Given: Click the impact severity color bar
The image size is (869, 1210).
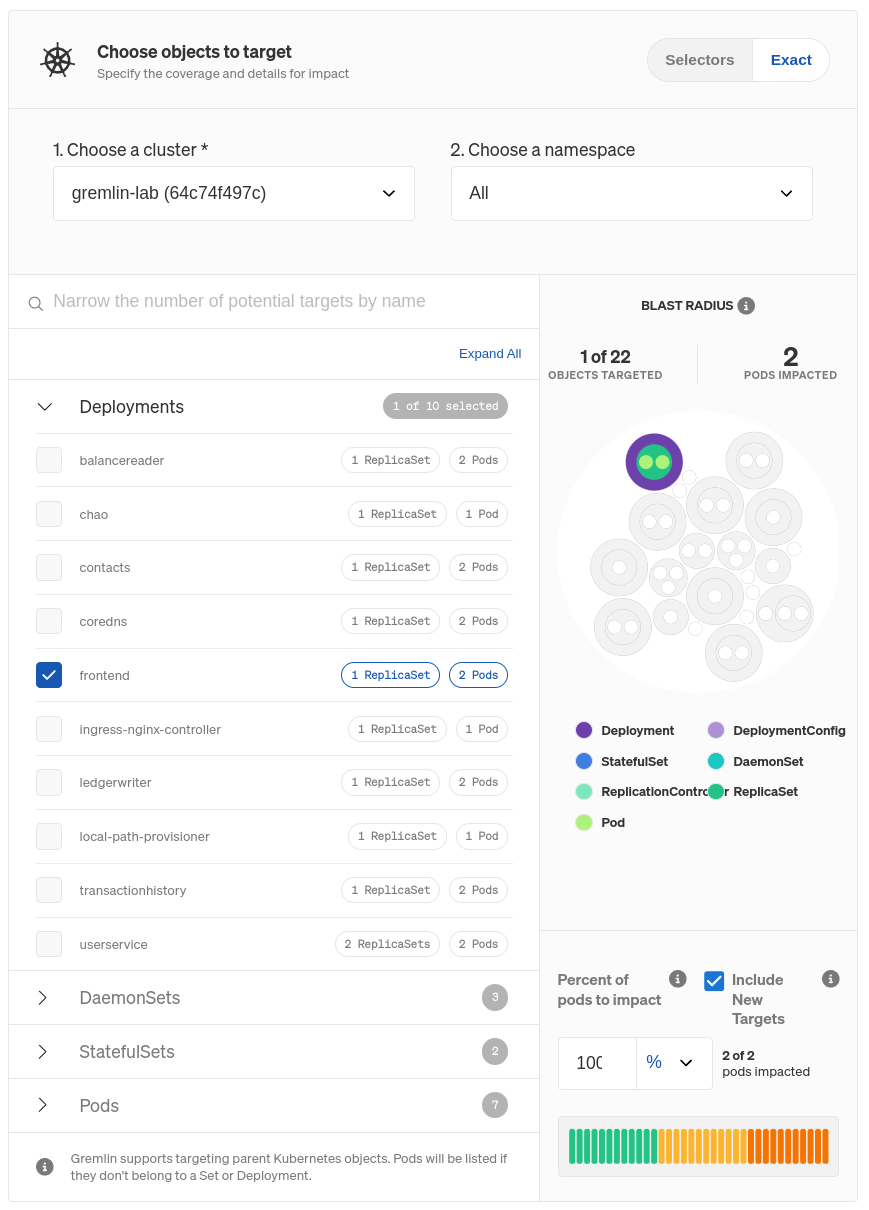Looking at the screenshot, I should 698,1146.
